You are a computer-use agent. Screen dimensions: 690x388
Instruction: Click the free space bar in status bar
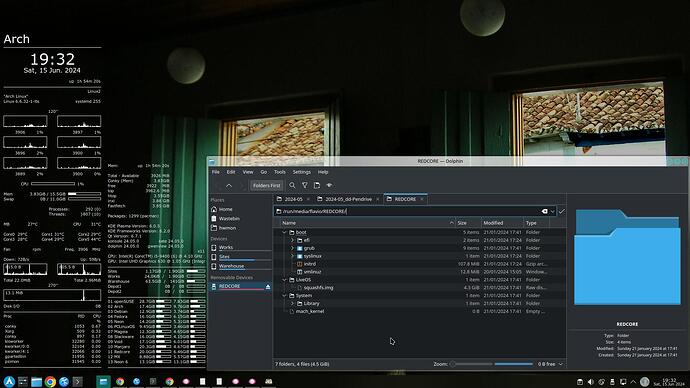(x=514, y=364)
